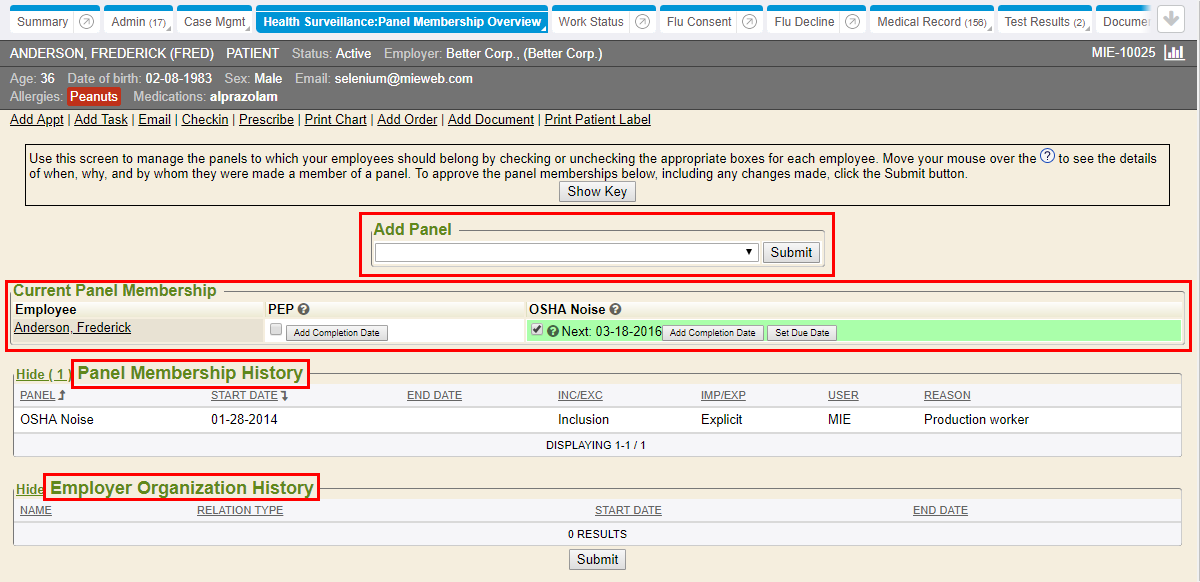Click the pop-out arrow icon beside Flu Decline tab
This screenshot has height=582, width=1200.
point(852,22)
